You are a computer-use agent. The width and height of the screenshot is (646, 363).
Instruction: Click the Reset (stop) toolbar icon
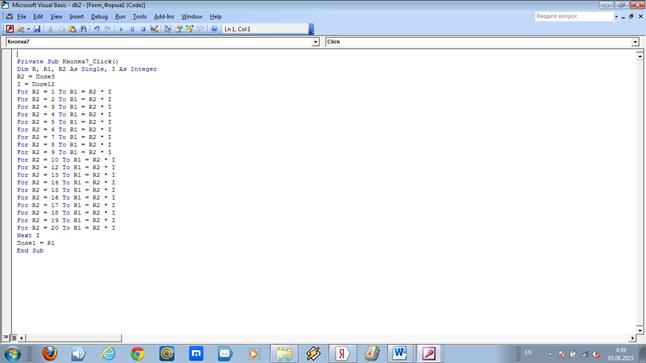[x=143, y=29]
